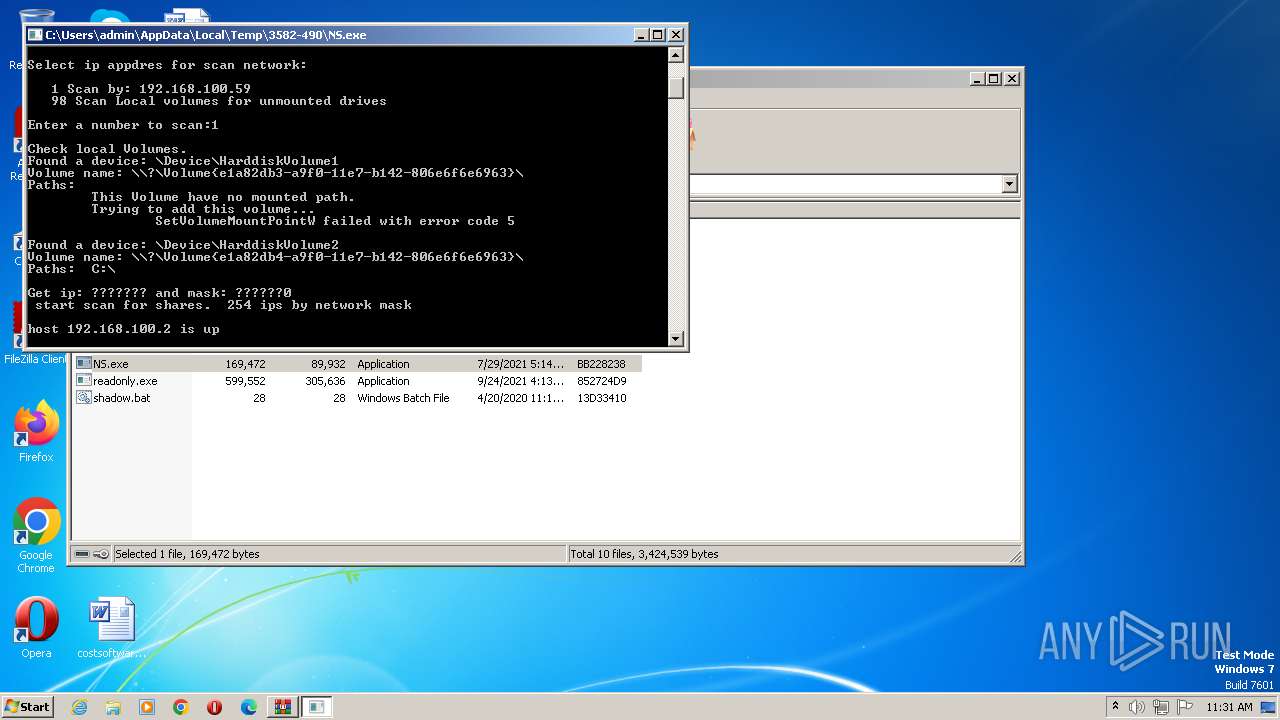Image resolution: width=1280 pixels, height=720 pixels.
Task: Open volume control in system tray
Action: (x=1138, y=707)
